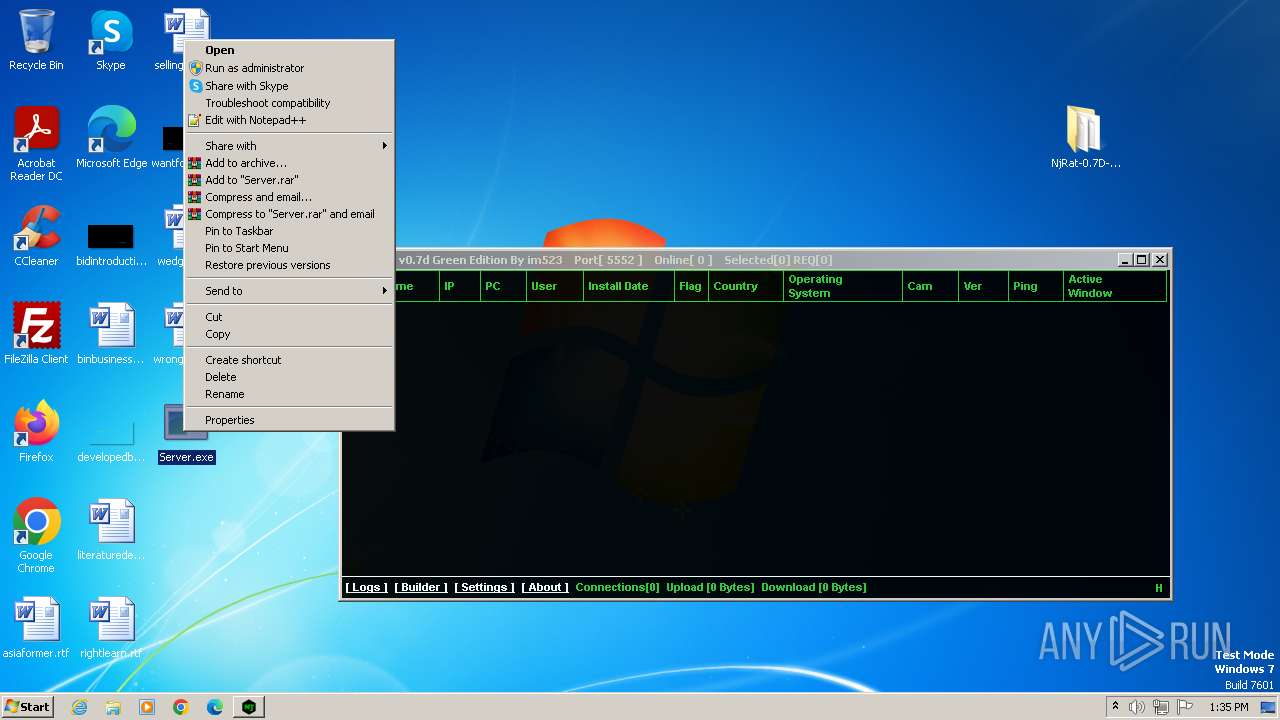Select the asiaformer.rtf document icon
Image resolution: width=1280 pixels, height=720 pixels.
click(36, 628)
